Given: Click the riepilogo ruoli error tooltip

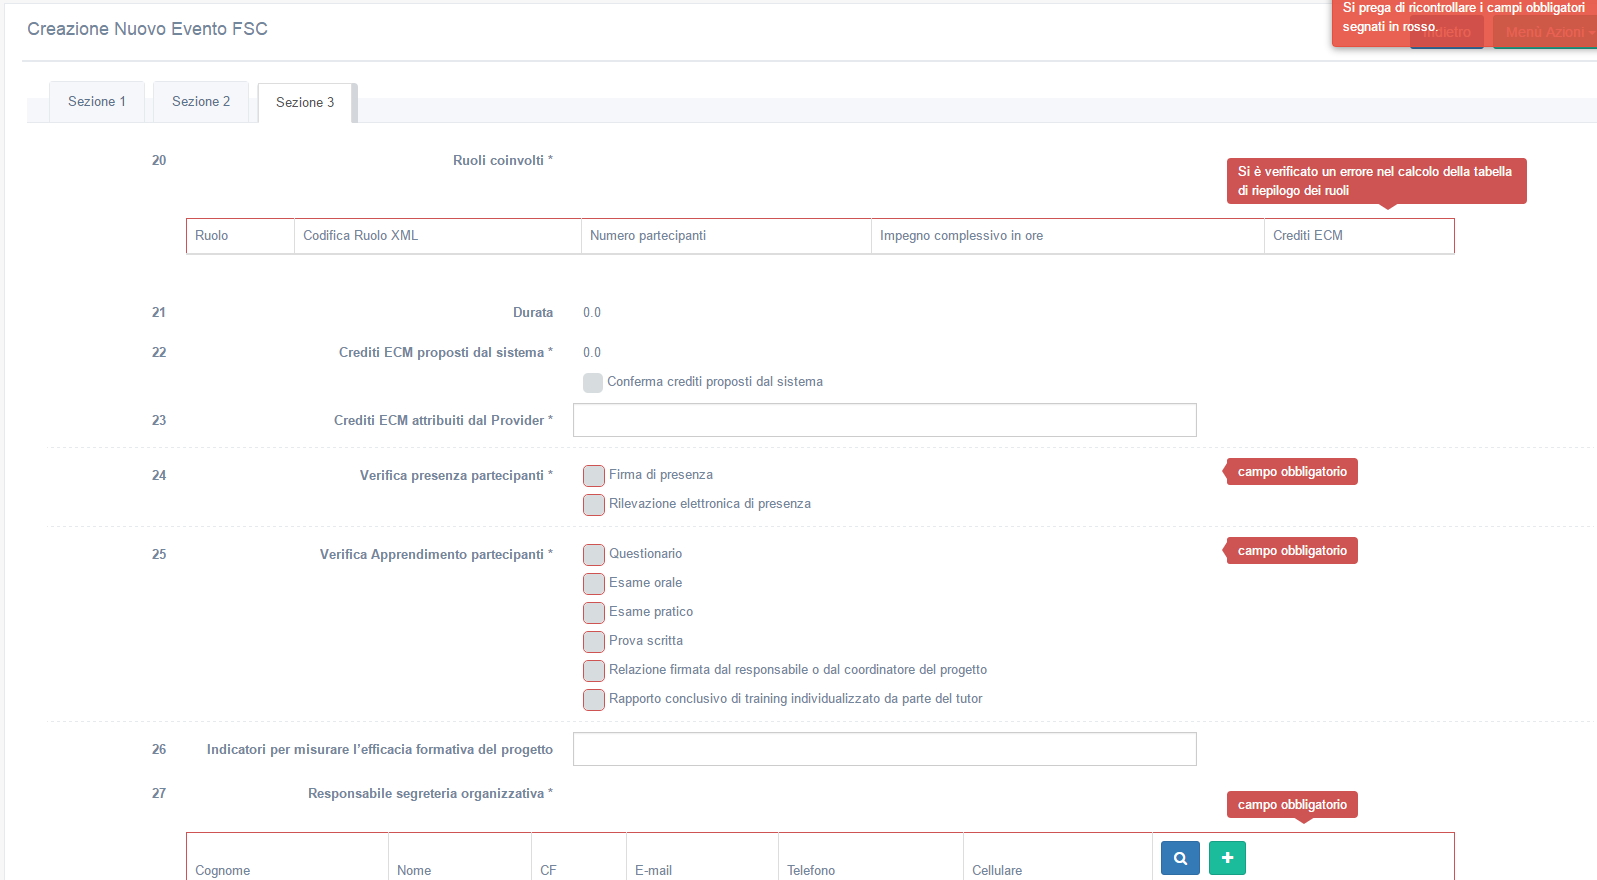Looking at the screenshot, I should [1375, 181].
